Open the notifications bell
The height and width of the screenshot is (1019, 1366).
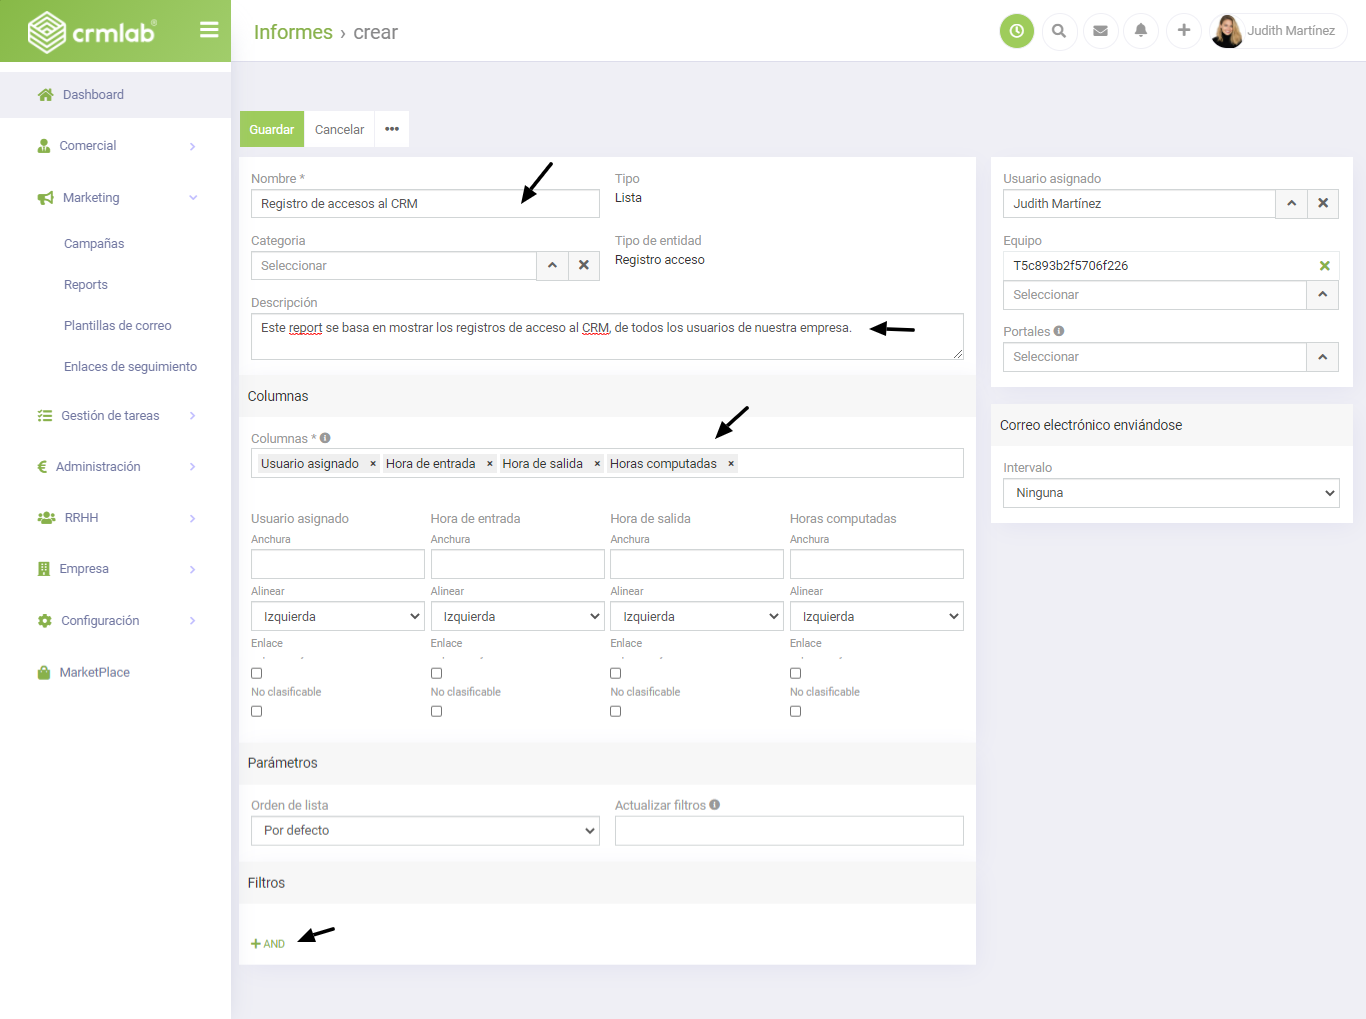(x=1141, y=31)
